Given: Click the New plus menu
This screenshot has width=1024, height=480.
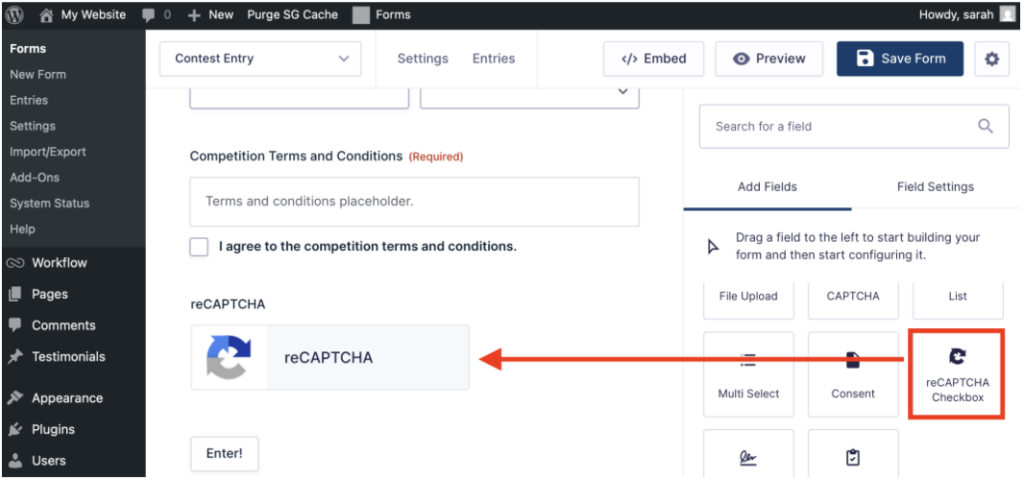Looking at the screenshot, I should coord(210,14).
